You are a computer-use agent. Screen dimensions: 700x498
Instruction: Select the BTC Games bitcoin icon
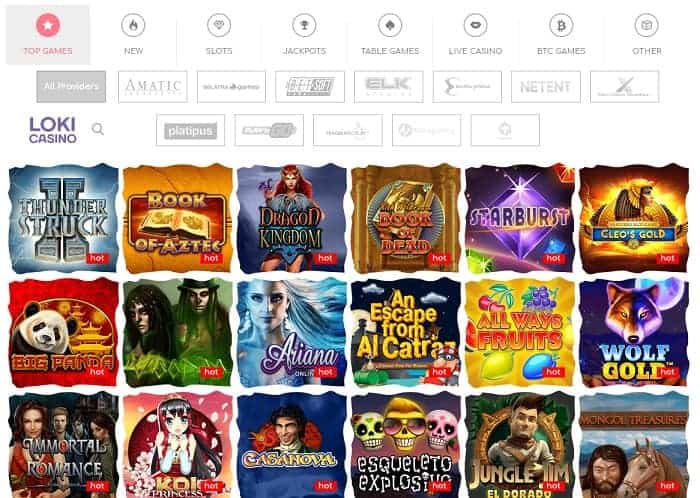tap(561, 25)
